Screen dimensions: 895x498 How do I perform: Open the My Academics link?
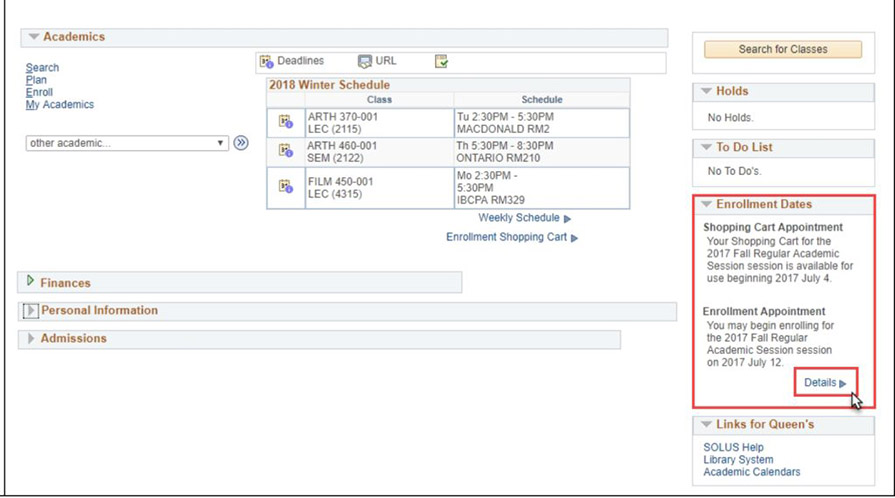click(x=59, y=105)
